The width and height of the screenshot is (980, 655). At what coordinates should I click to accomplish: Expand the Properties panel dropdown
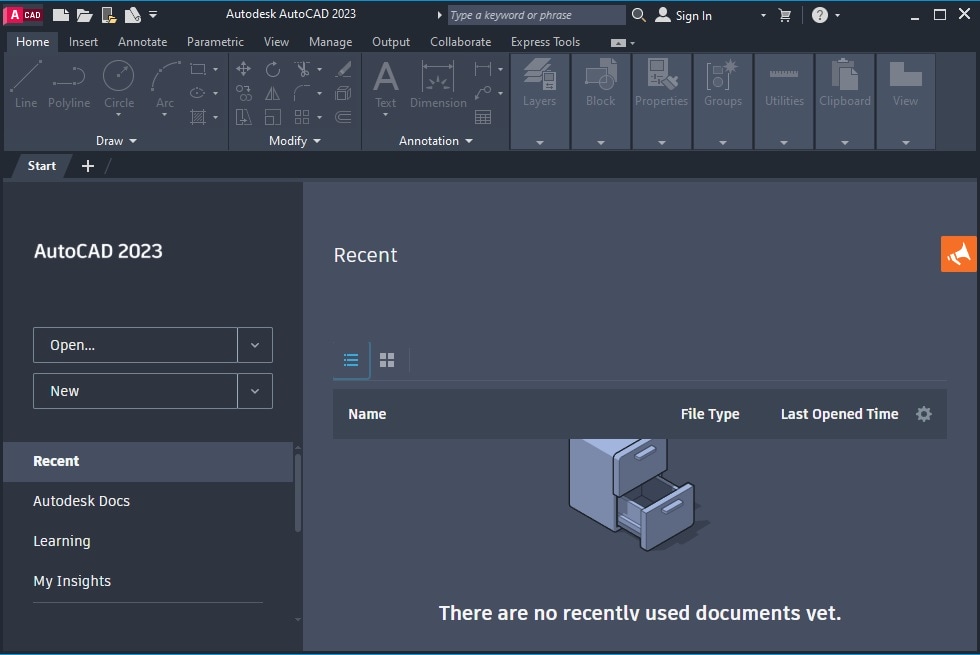pos(662,142)
